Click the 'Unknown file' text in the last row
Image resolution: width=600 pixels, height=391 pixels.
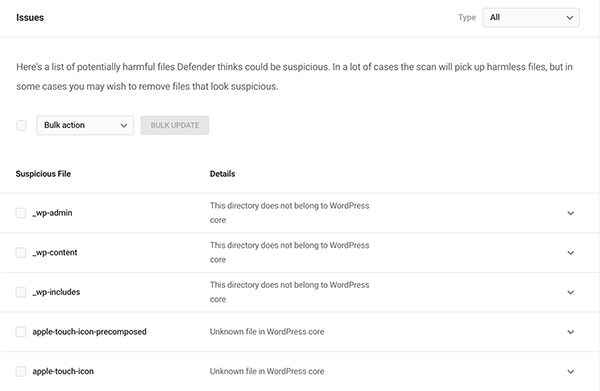pyautogui.click(x=267, y=371)
